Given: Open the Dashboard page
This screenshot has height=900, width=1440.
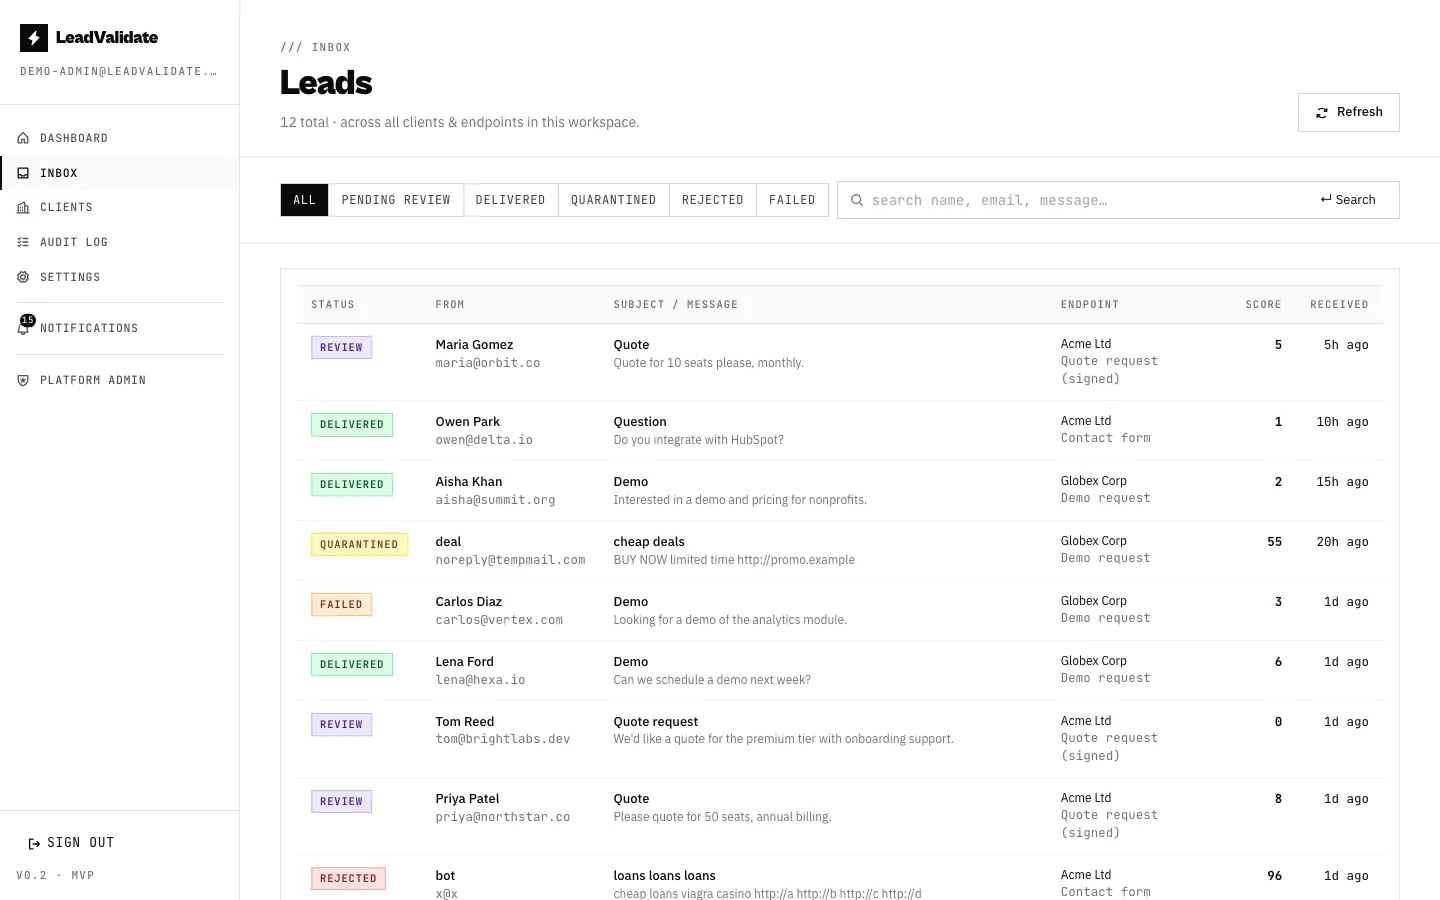Looking at the screenshot, I should click(x=119, y=138).
